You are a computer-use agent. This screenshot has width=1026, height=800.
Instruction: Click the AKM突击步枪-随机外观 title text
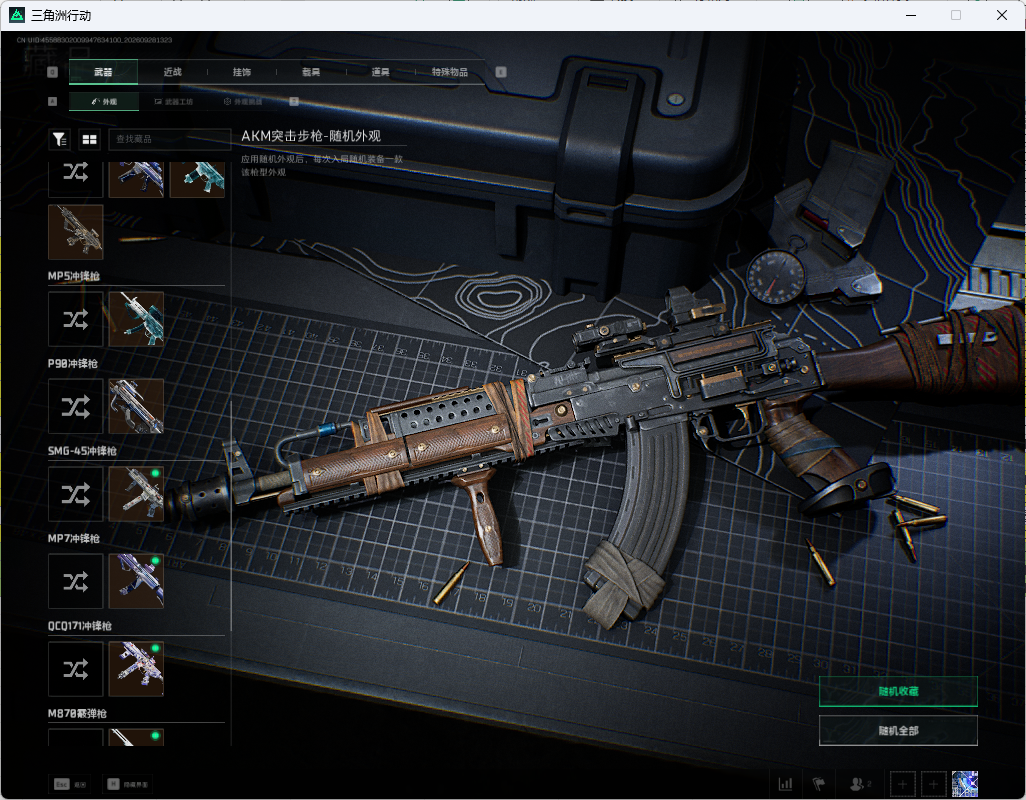(x=311, y=136)
